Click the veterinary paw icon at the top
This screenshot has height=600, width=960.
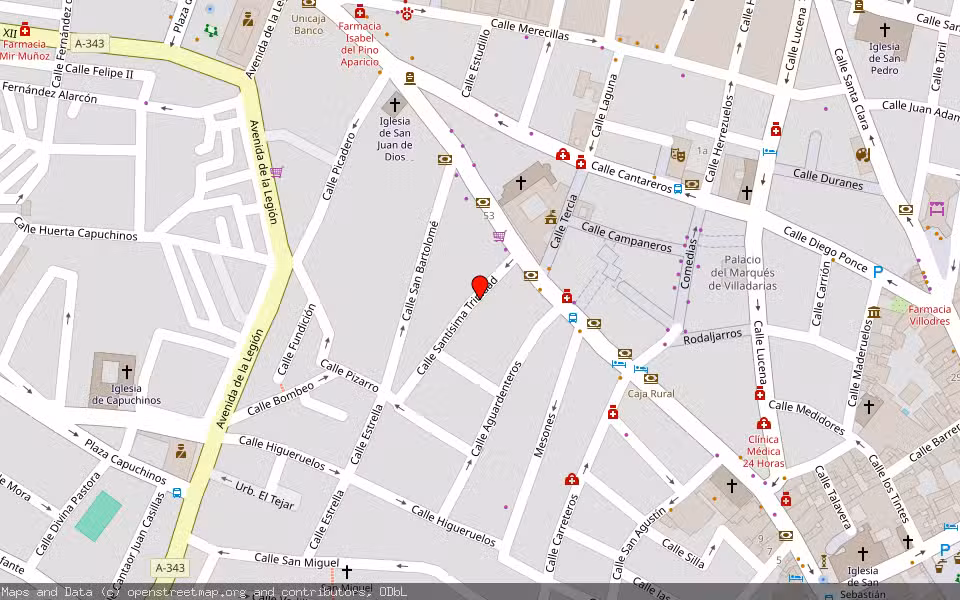tap(407, 12)
